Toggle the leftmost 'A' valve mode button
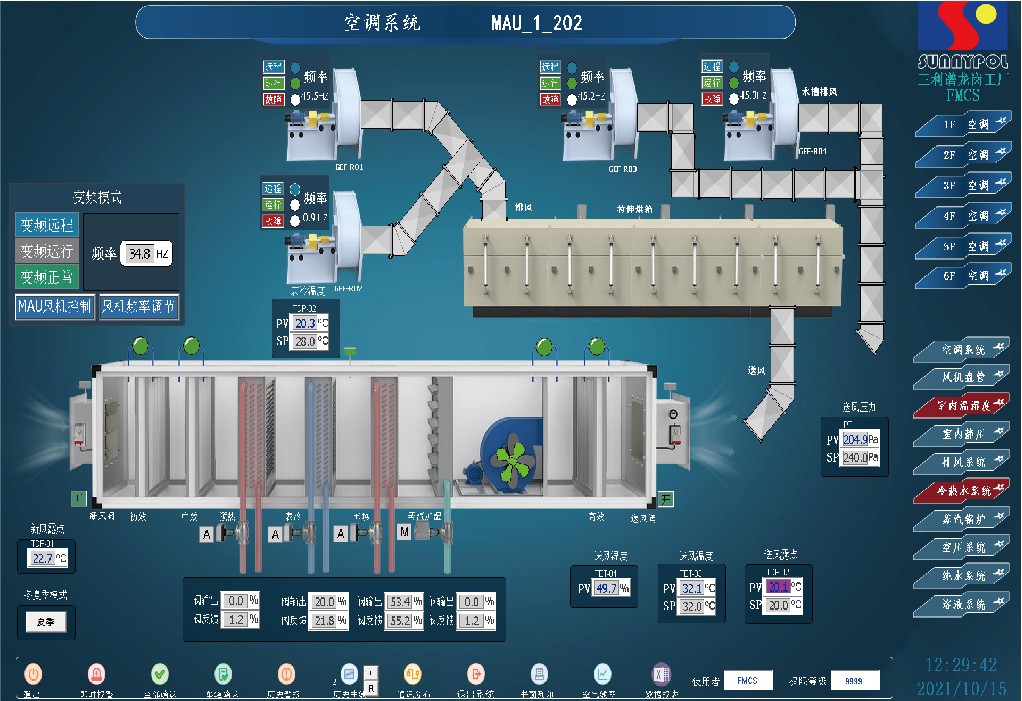 click(207, 534)
